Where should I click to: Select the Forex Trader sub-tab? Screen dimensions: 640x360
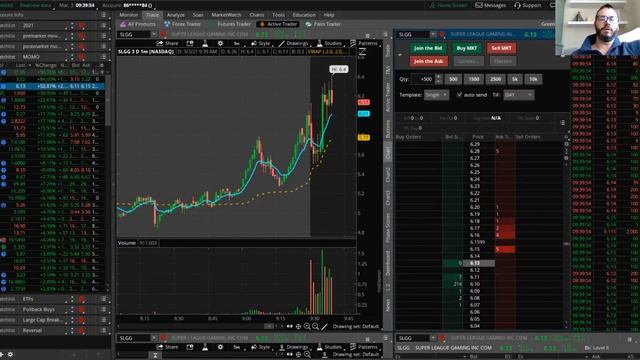coord(181,24)
